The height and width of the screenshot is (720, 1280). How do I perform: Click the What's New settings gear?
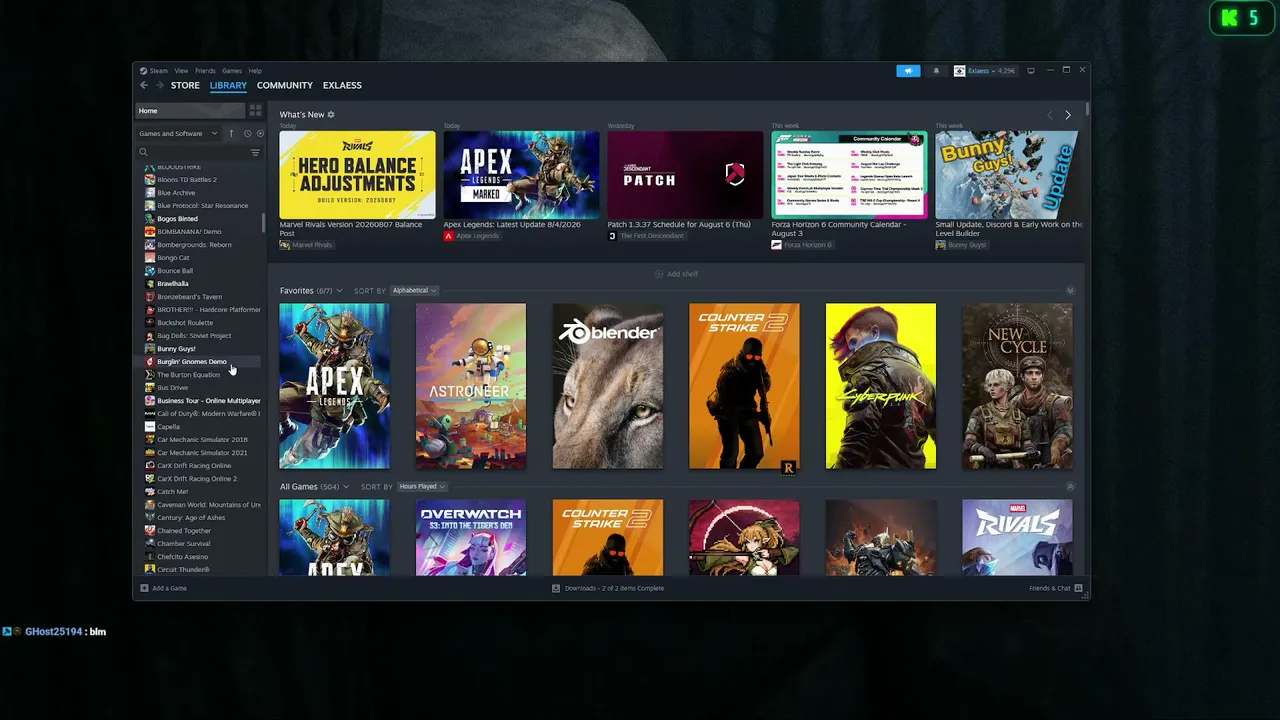tap(331, 115)
